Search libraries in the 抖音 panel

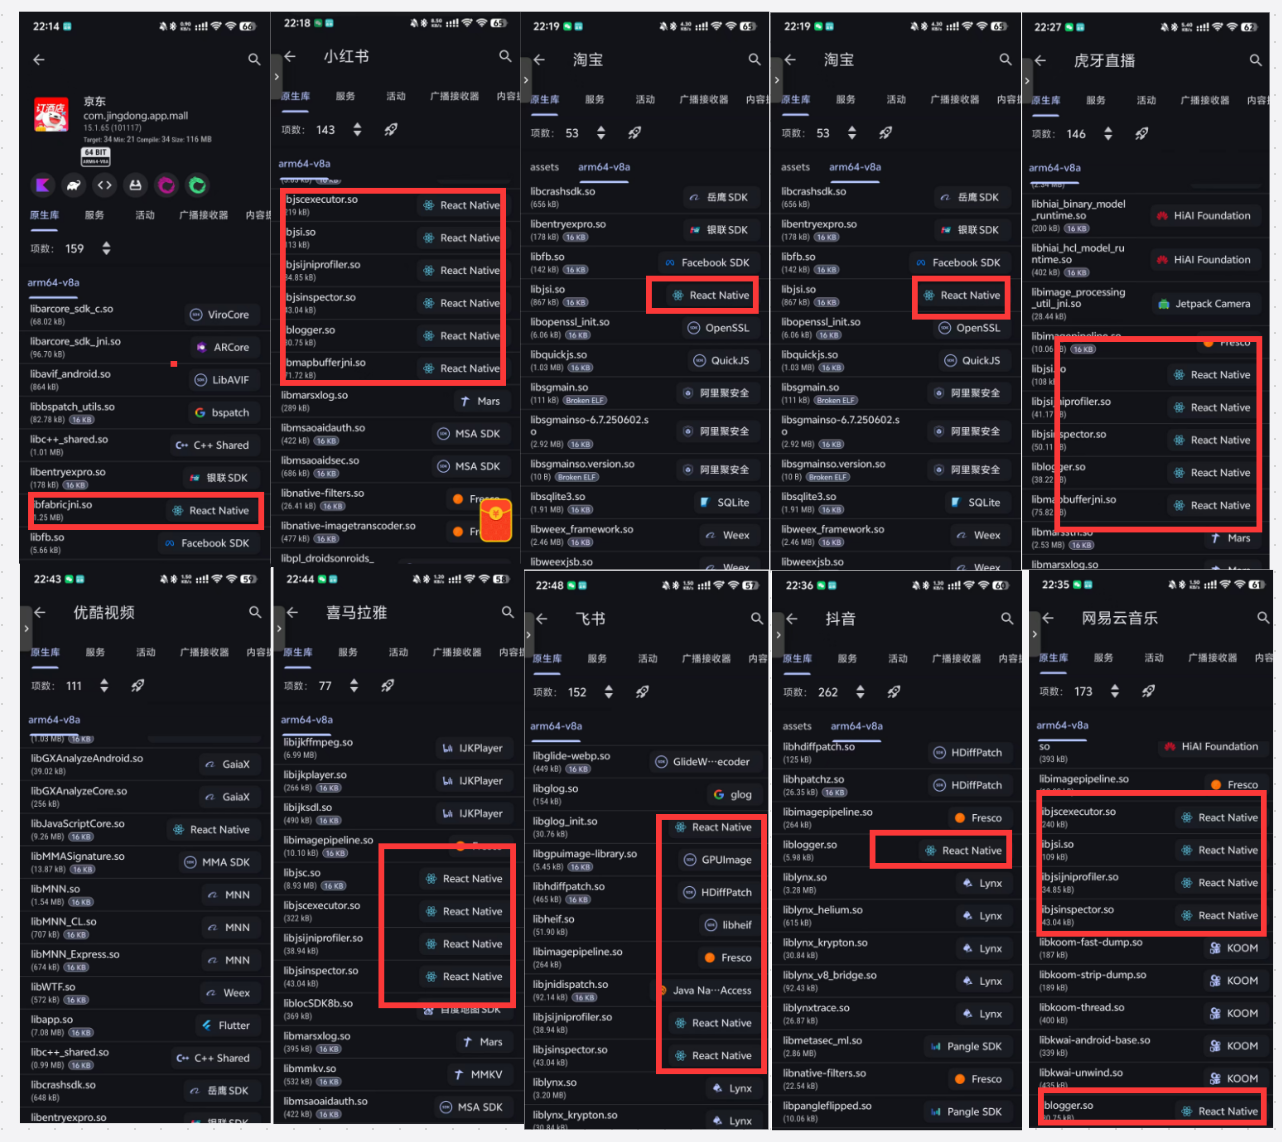coord(1007,619)
